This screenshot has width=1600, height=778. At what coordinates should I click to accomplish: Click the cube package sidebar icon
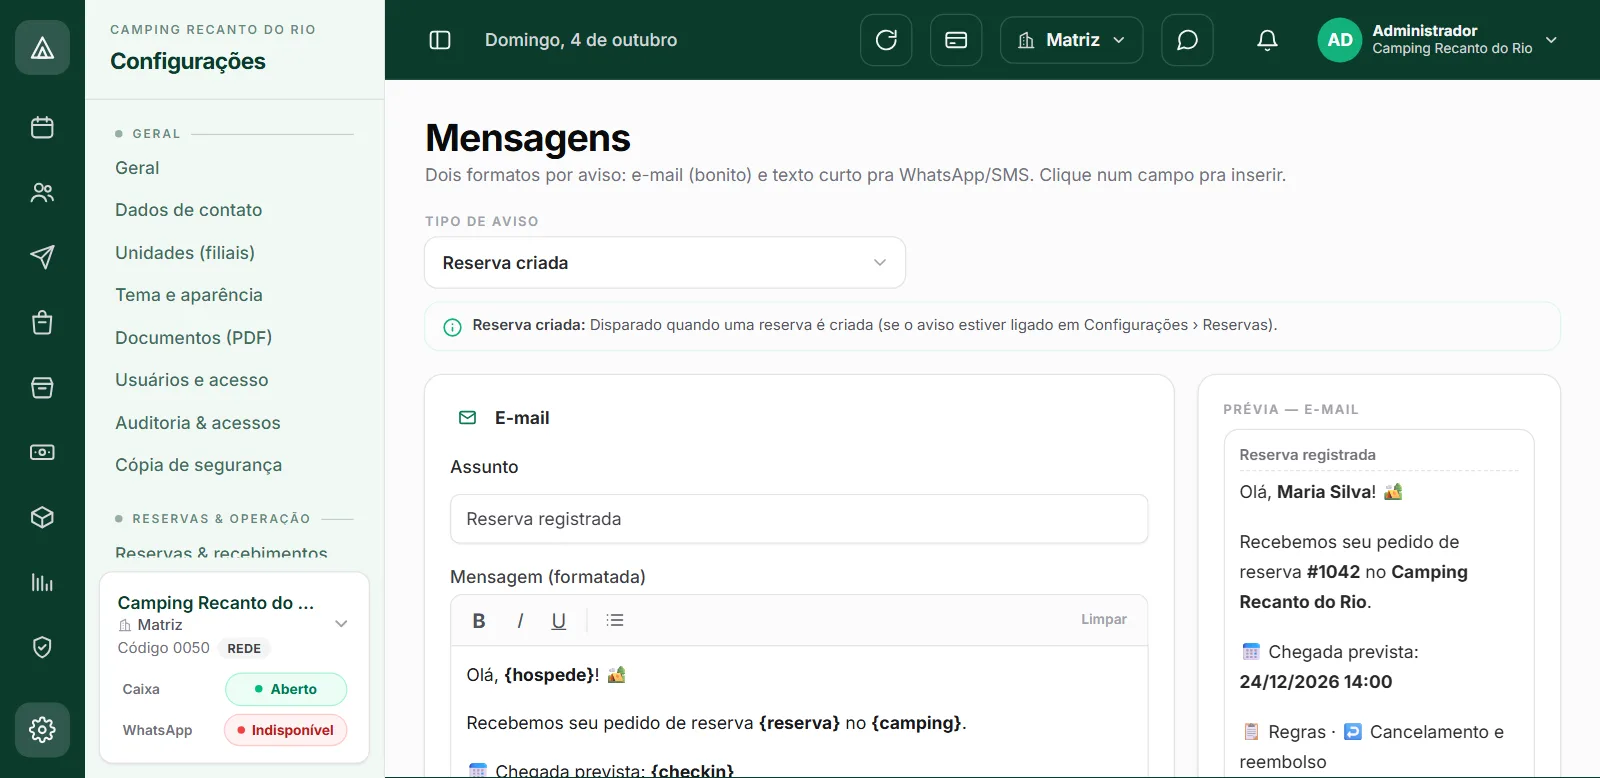[x=42, y=517]
